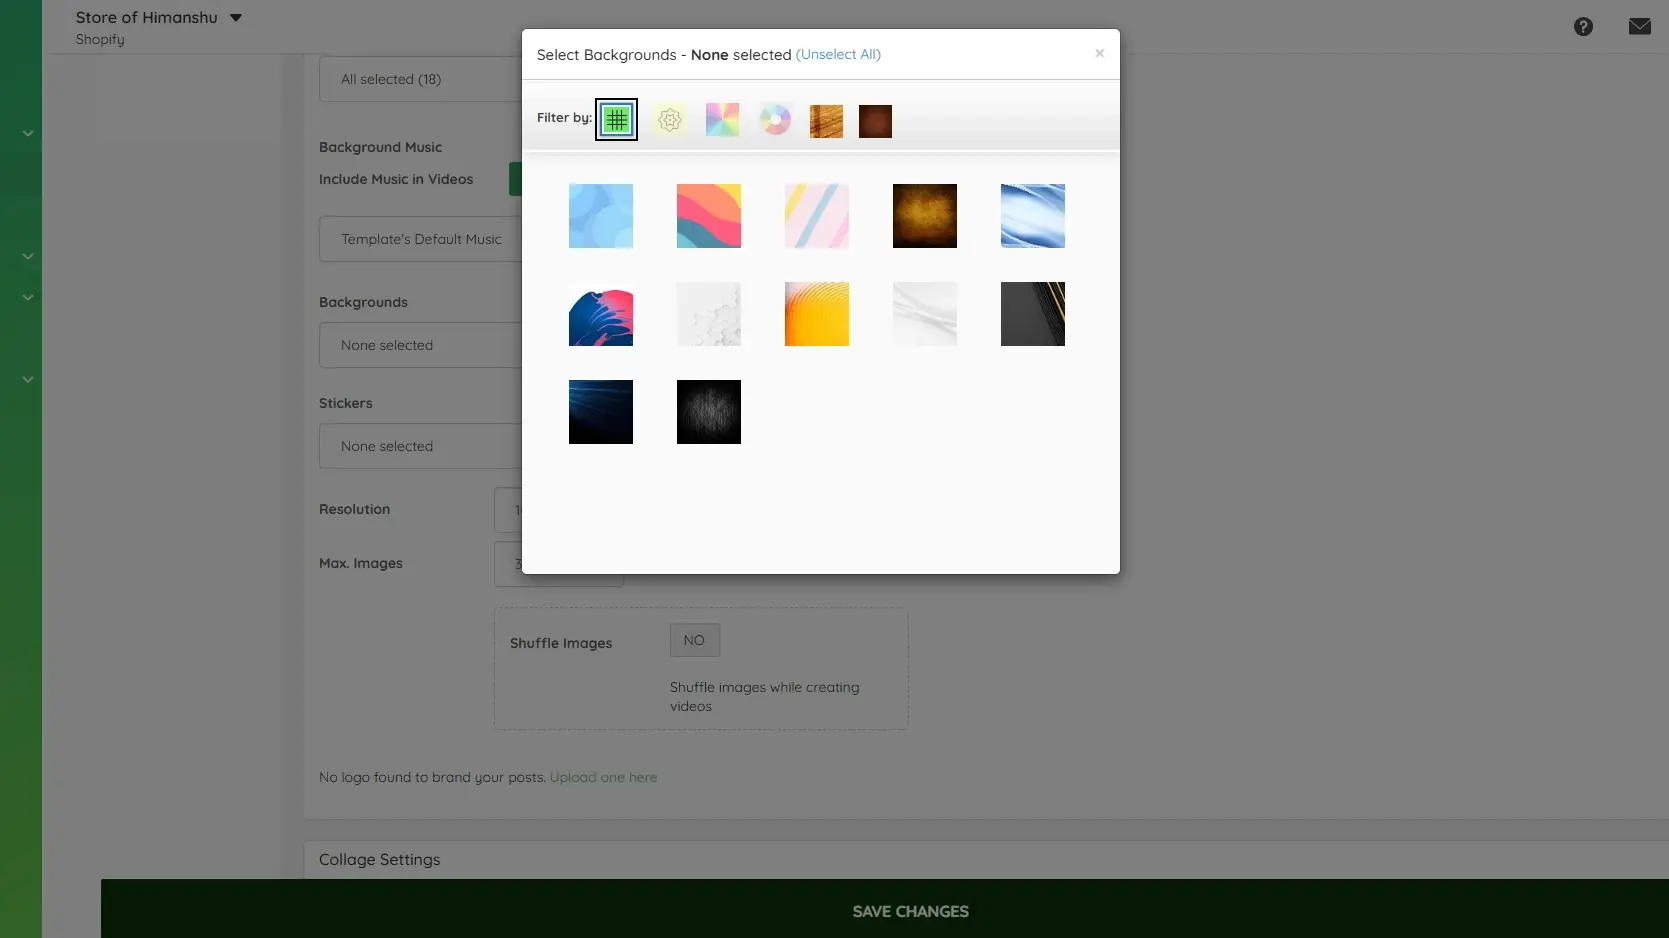The height and width of the screenshot is (938, 1669).
Task: Pick the blue and white silk background
Action: point(1033,216)
